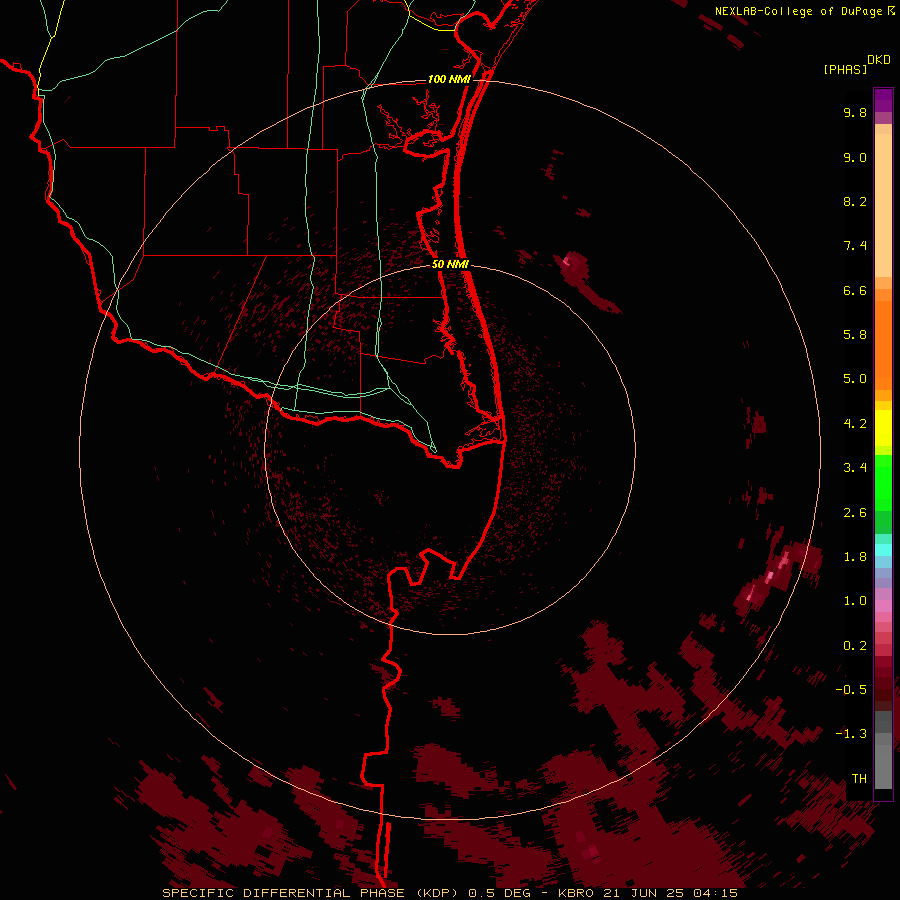Image resolution: width=900 pixels, height=900 pixels.
Task: Pick the pink band of the color bar
Action: pyautogui.click(x=883, y=606)
